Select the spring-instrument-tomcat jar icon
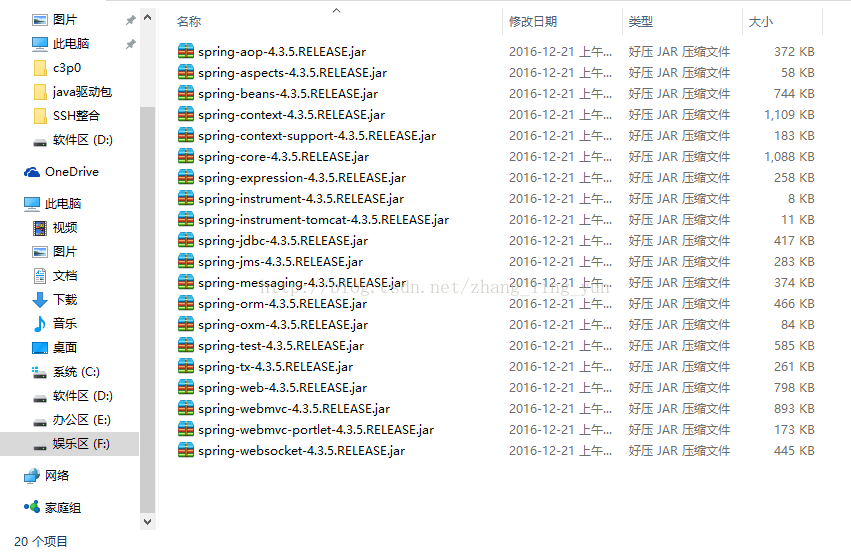851x552 pixels. [x=186, y=219]
